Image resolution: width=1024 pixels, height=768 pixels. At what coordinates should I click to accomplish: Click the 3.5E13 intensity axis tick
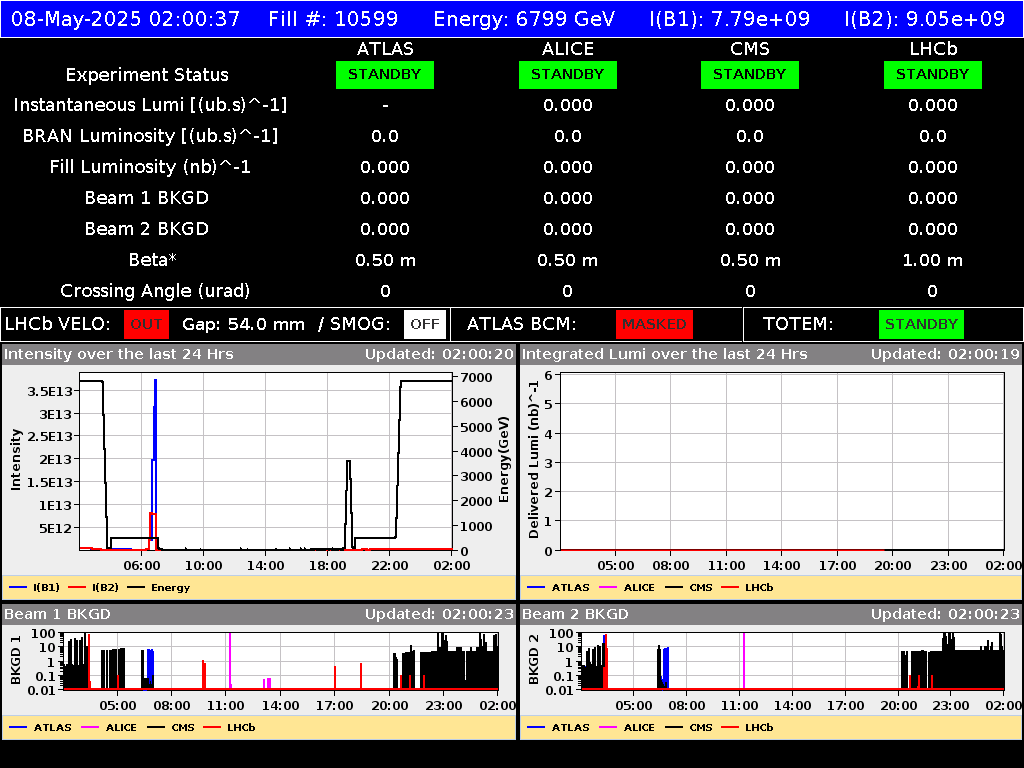point(50,392)
